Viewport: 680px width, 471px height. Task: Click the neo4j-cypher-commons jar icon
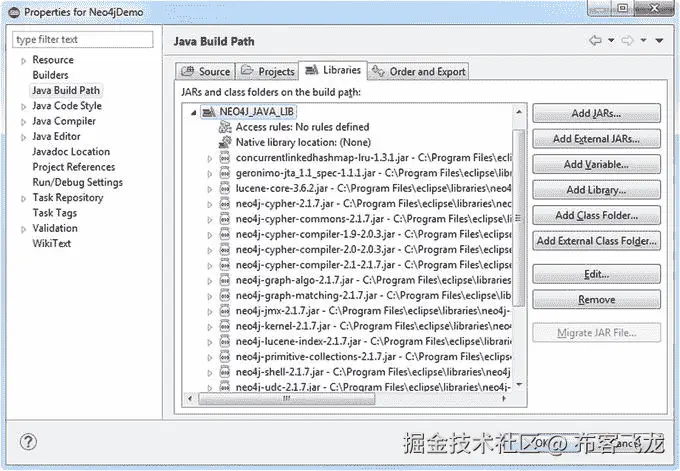click(225, 219)
